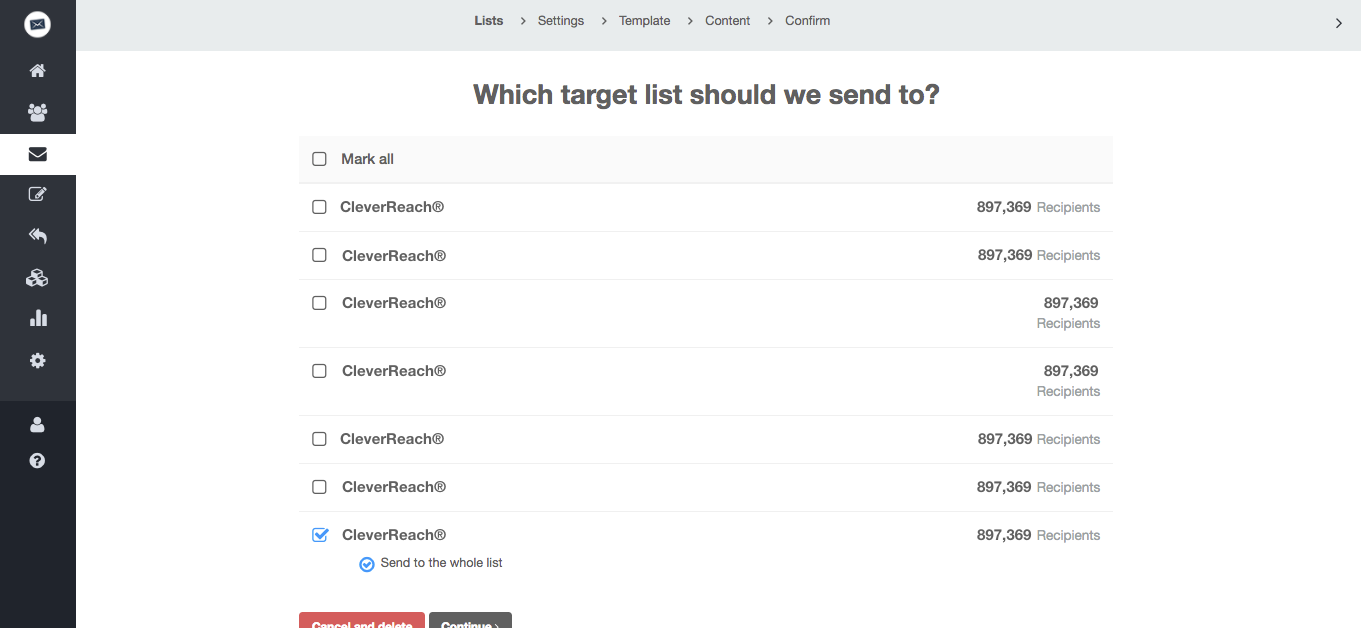Screen dimensions: 1361x628
Task: Tick the fourth CleverReach list checkbox
Action: [319, 371]
